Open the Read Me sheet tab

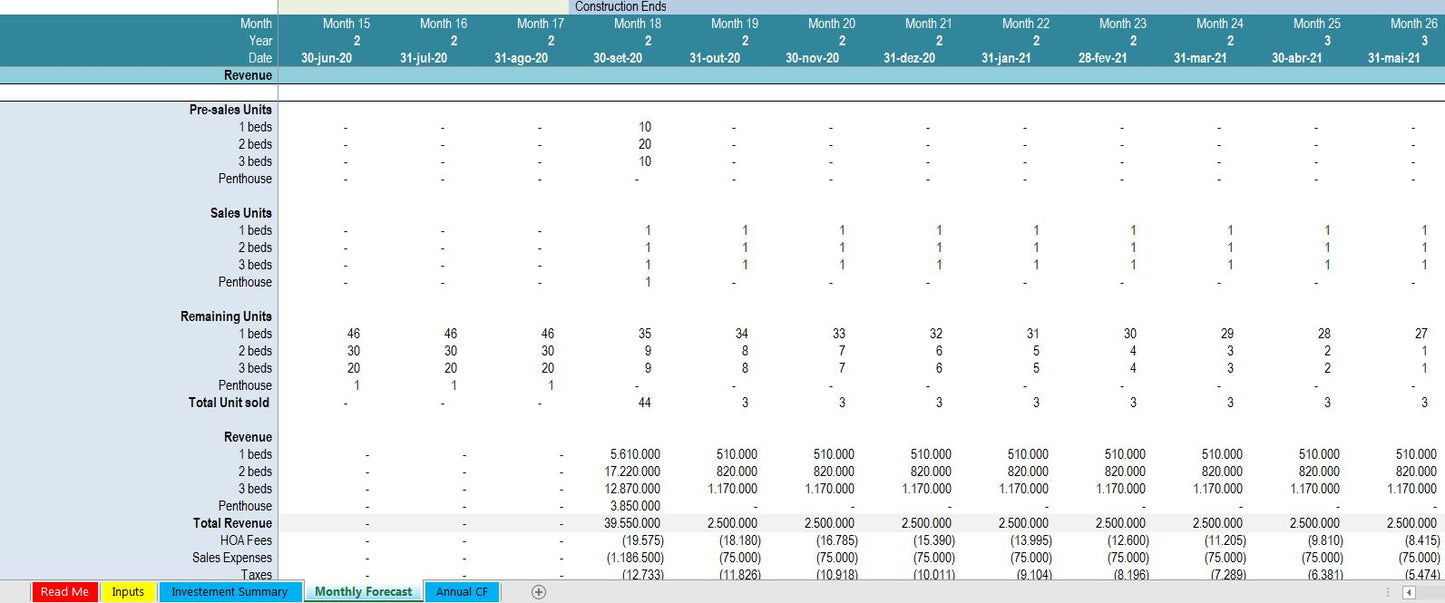tap(65, 592)
